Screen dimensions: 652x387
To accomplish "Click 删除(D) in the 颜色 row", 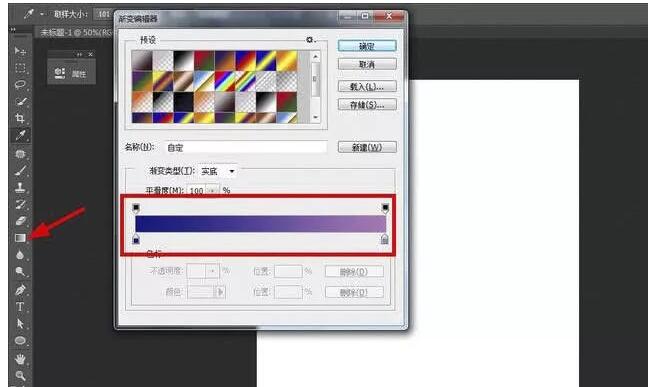I will [x=354, y=292].
